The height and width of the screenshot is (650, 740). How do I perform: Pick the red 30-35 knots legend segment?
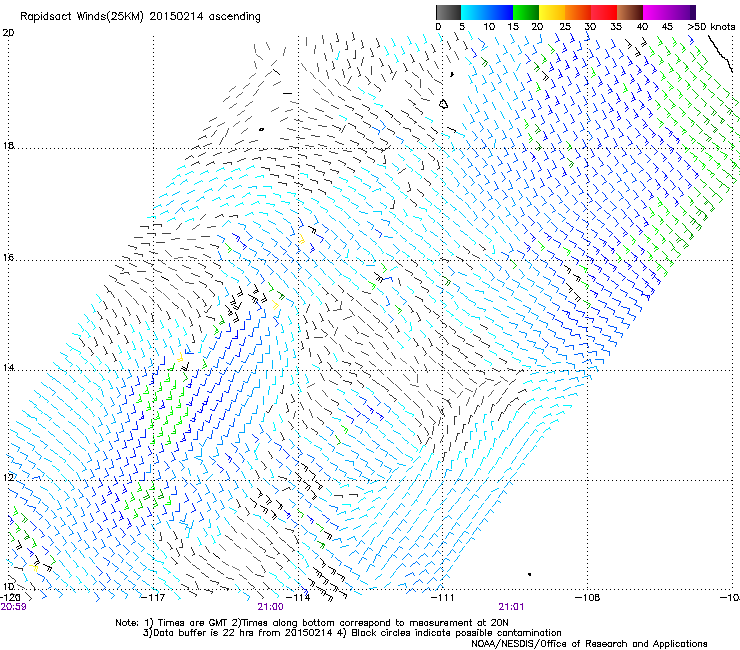pos(604,12)
